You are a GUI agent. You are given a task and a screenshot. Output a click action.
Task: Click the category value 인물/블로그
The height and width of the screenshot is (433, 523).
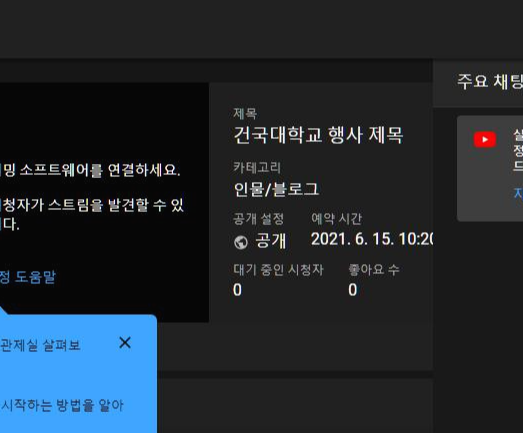click(276, 189)
